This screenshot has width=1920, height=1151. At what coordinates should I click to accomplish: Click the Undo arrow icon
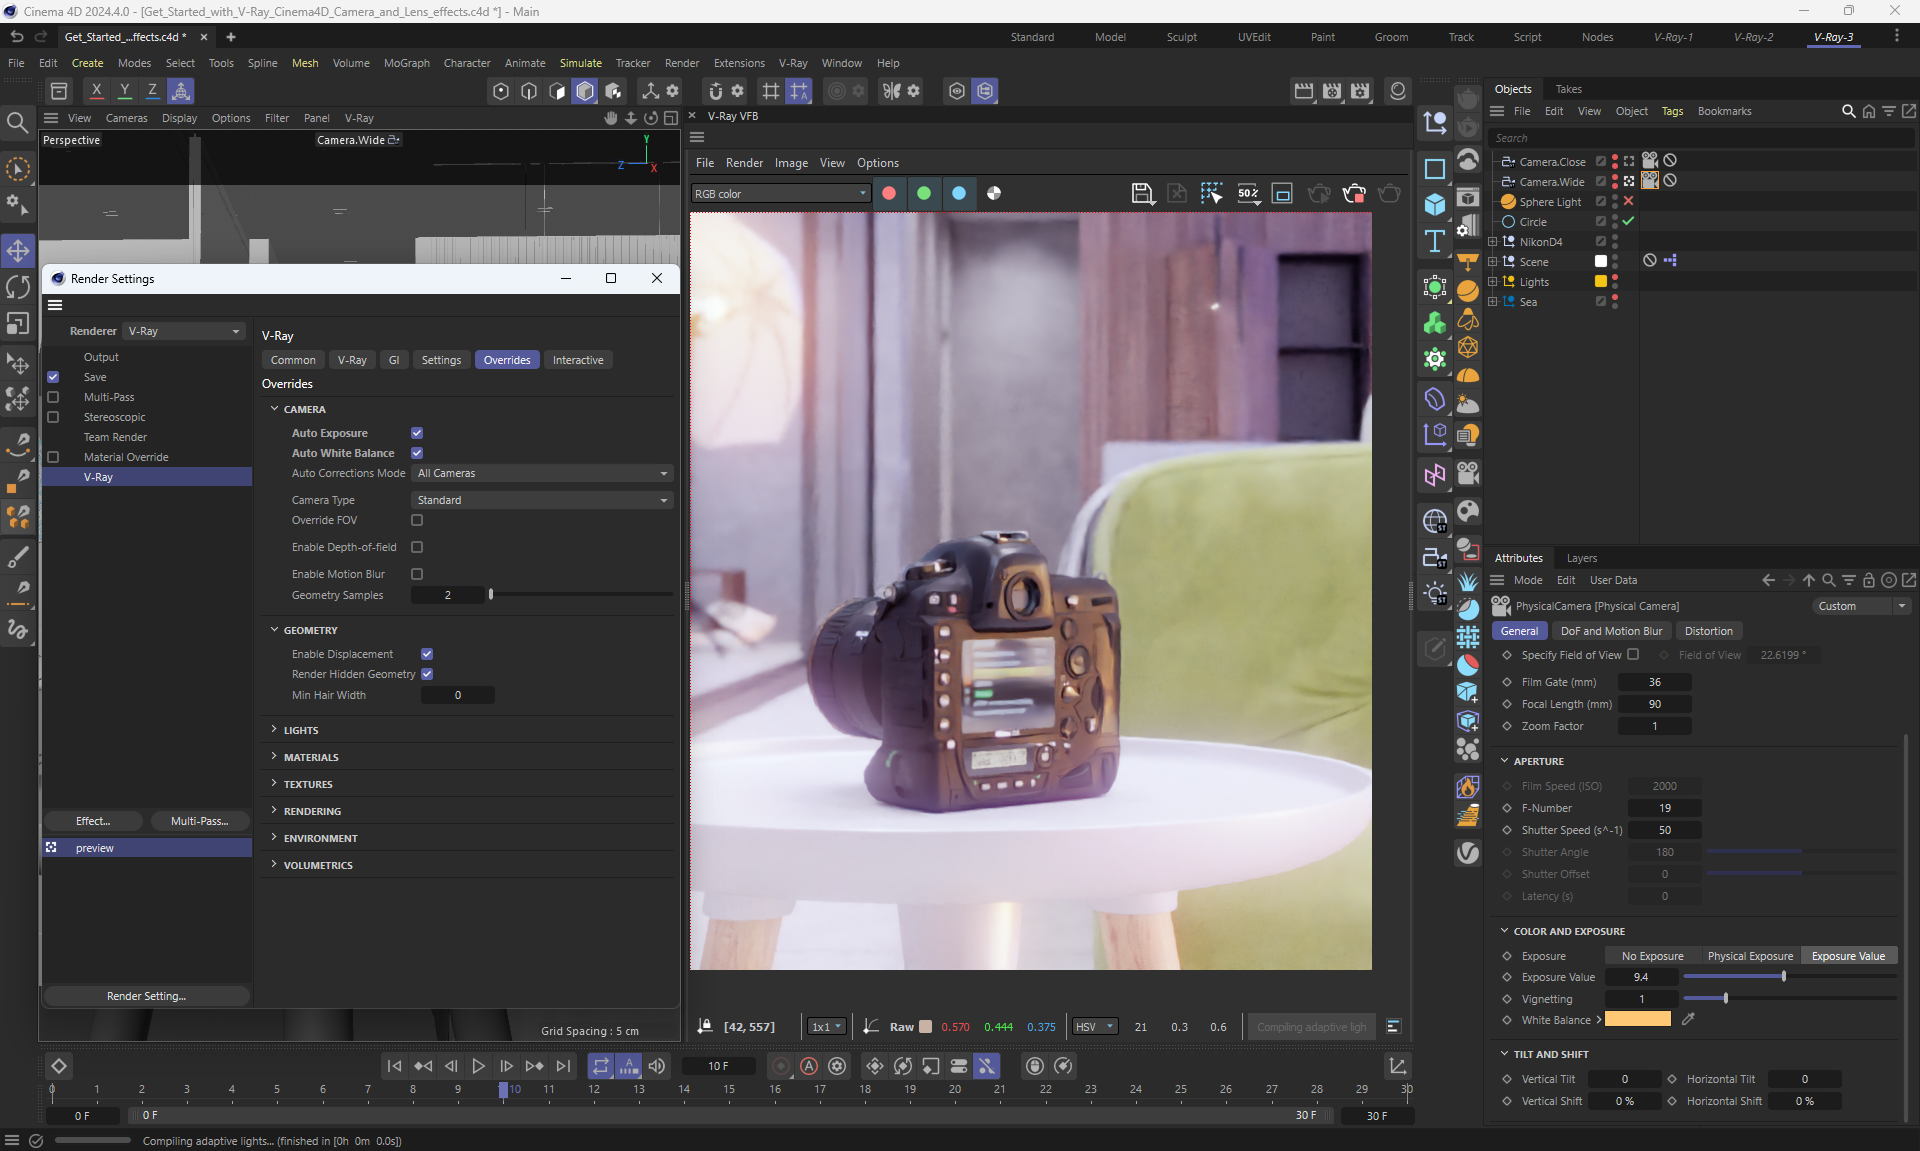pos(17,37)
